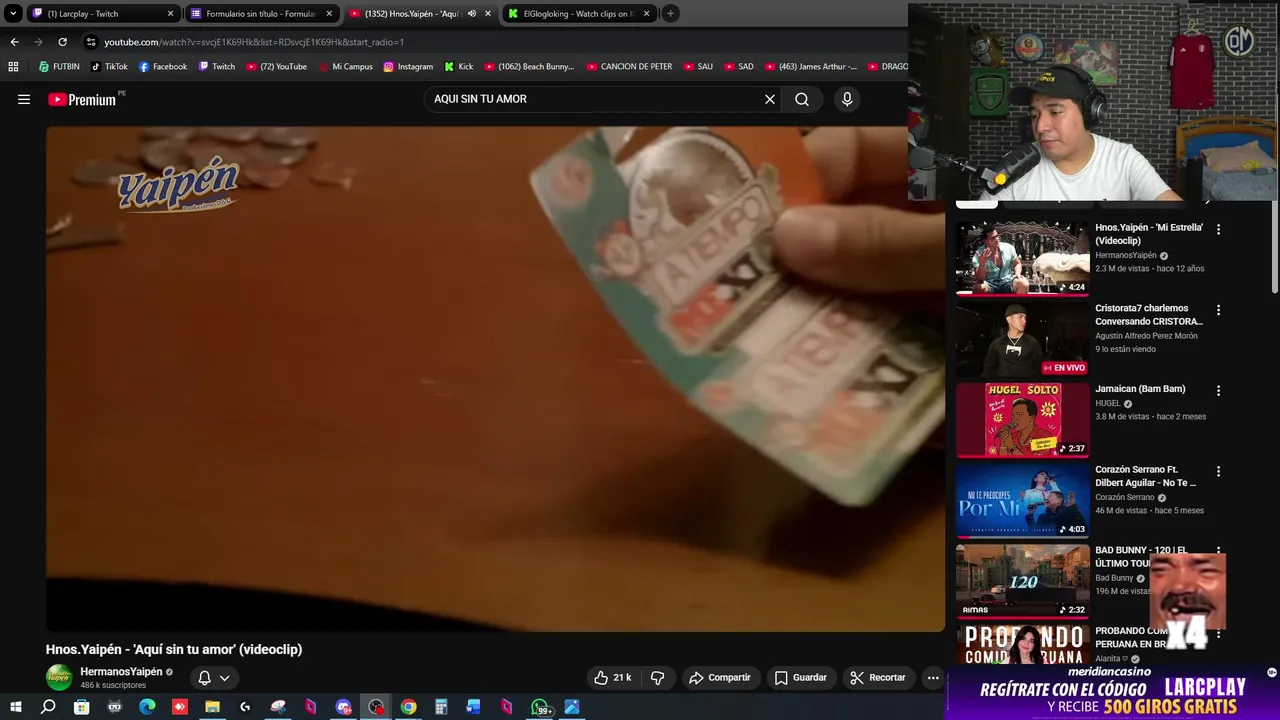1280x720 pixels.
Task: Open the HermanosYaipén channel name link
Action: [121, 672]
